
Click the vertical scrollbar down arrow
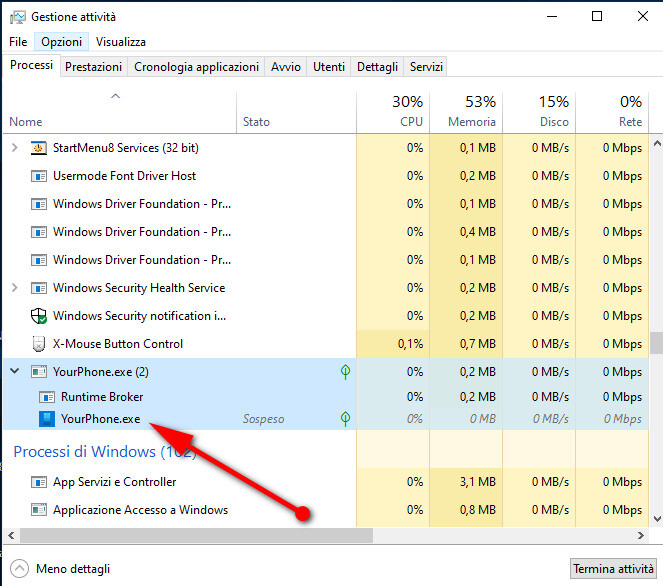pos(657,519)
